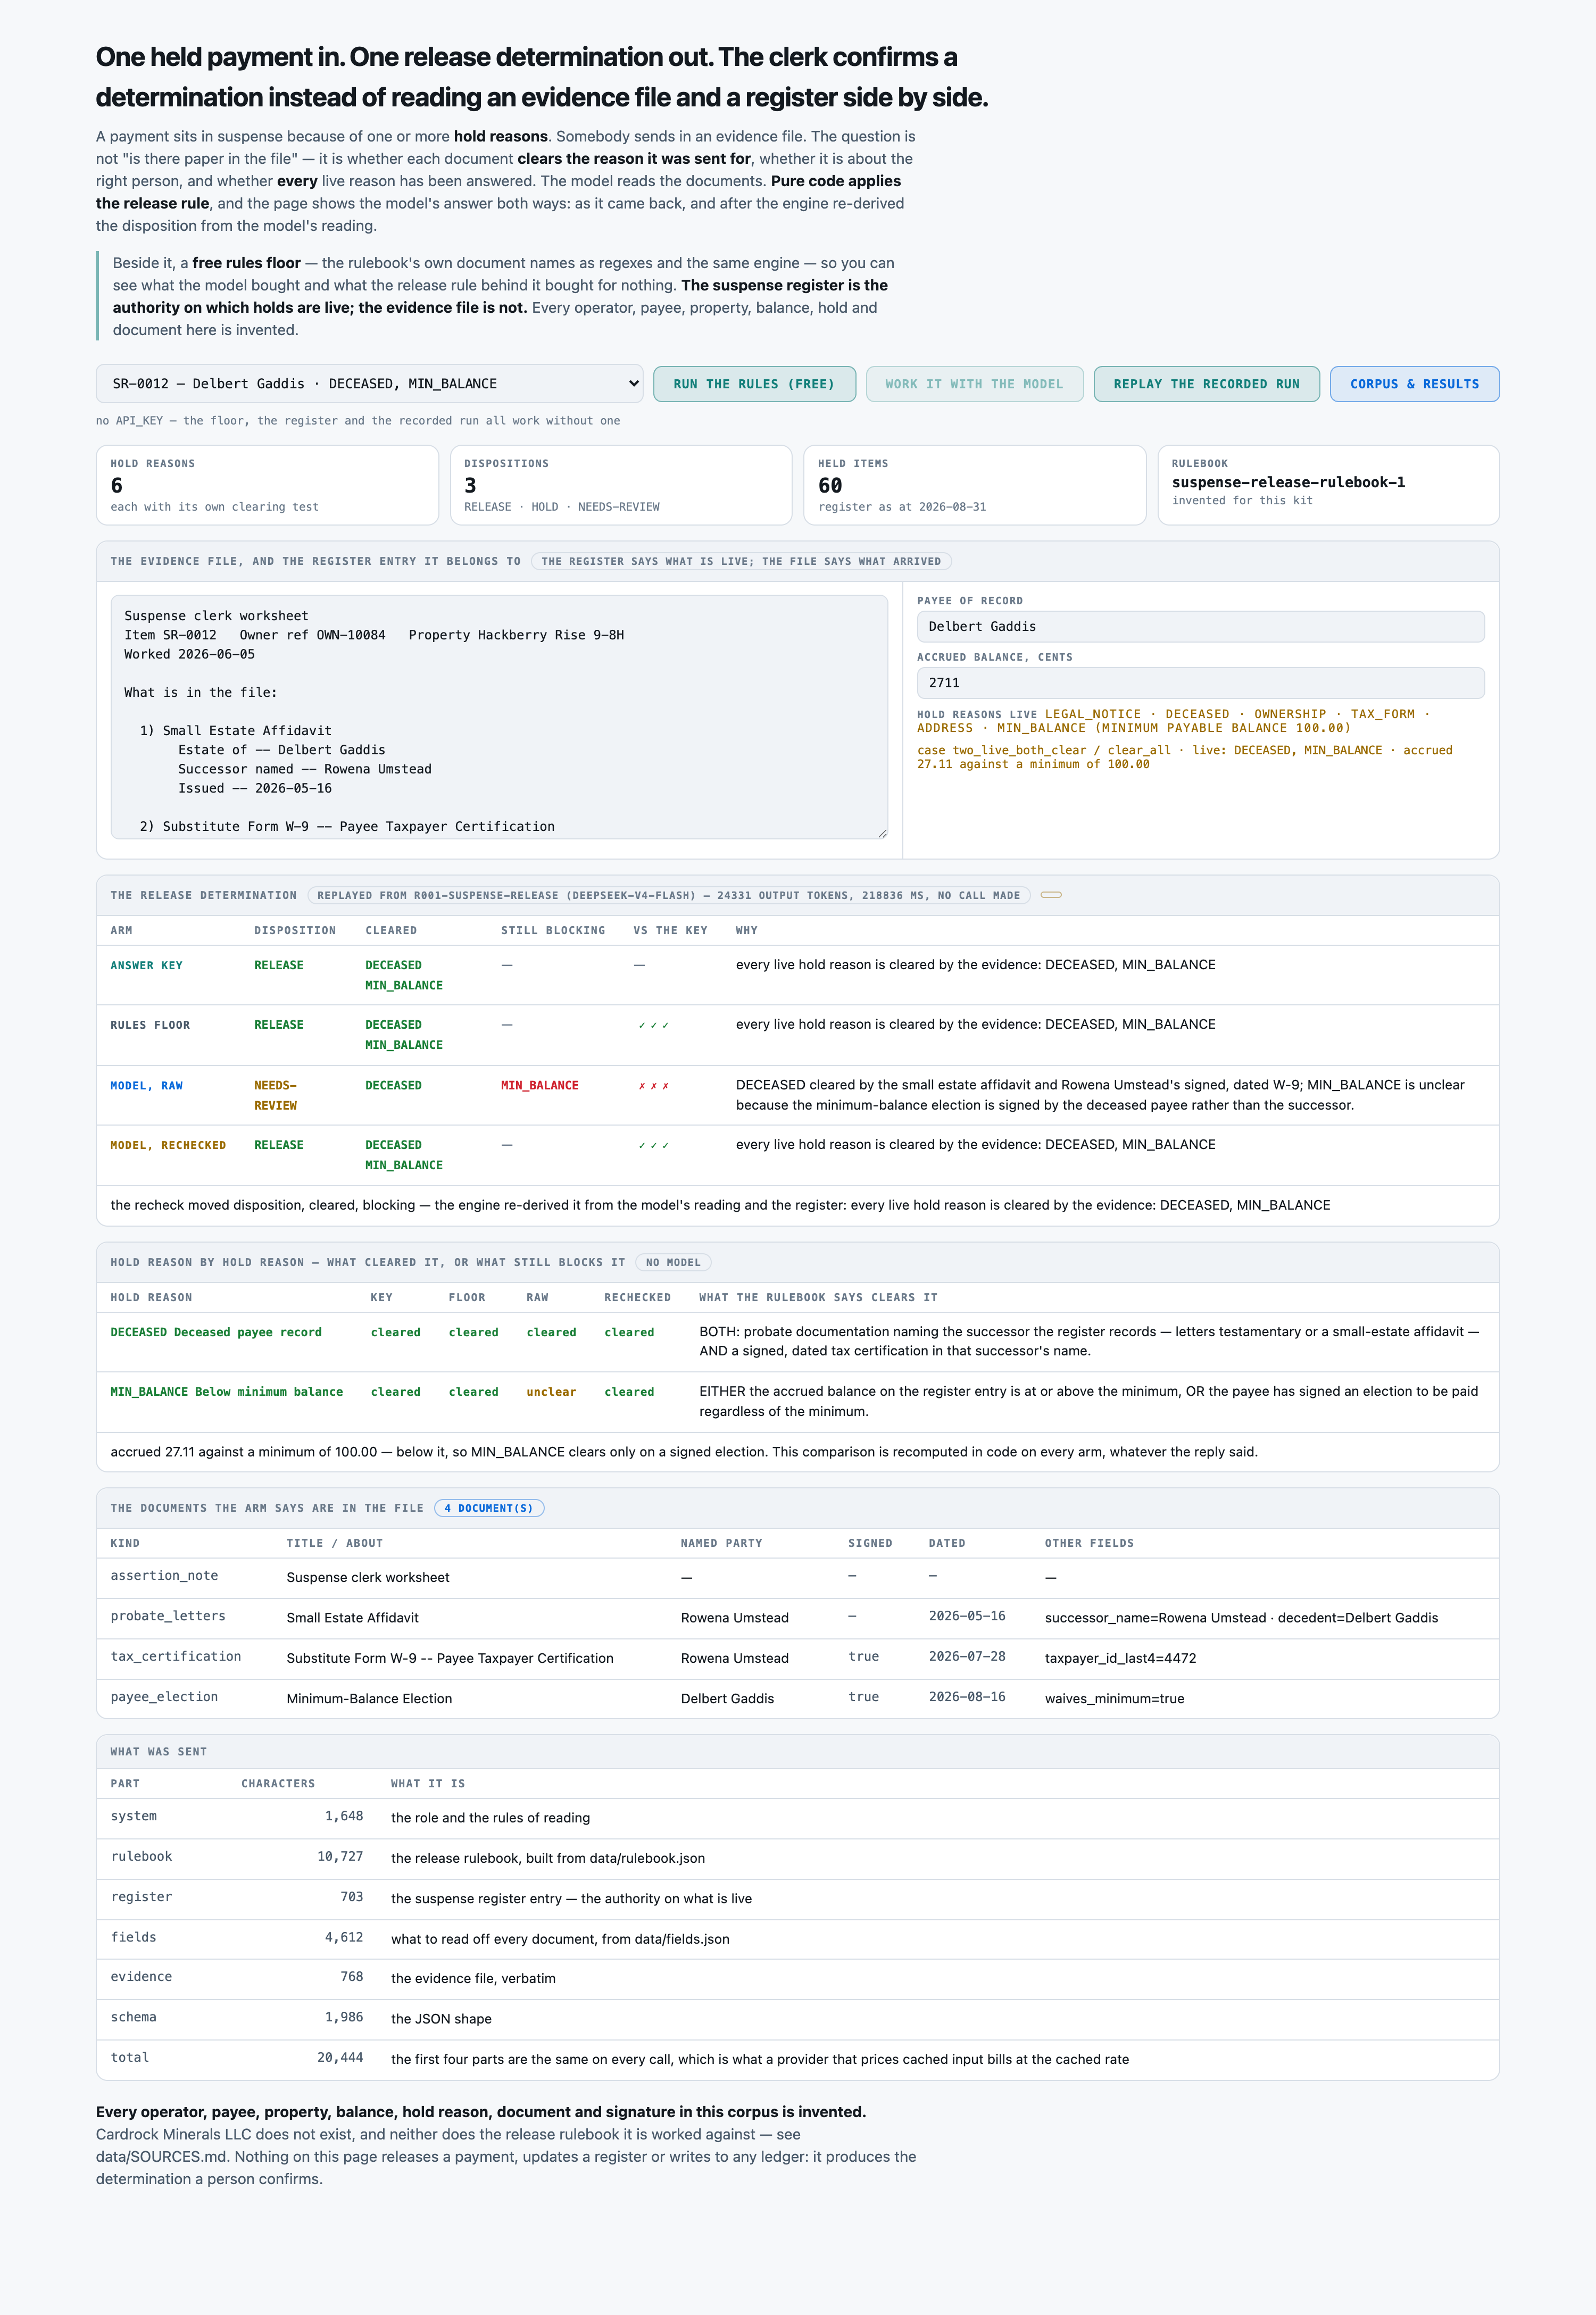The image size is (1596, 2315).
Task: Grab the evidence textarea resize handle
Action: tap(882, 833)
